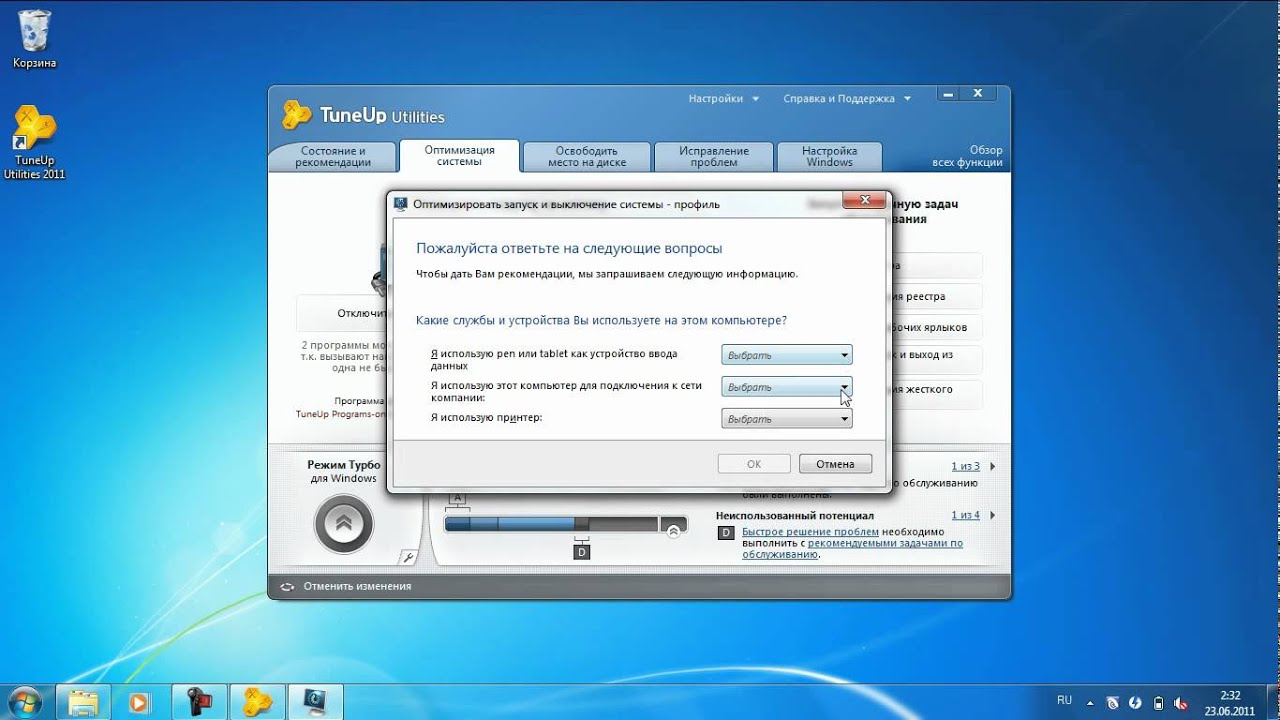Screen dimensions: 1280x720
Task: Close the profile dialog window
Action: [x=863, y=202]
